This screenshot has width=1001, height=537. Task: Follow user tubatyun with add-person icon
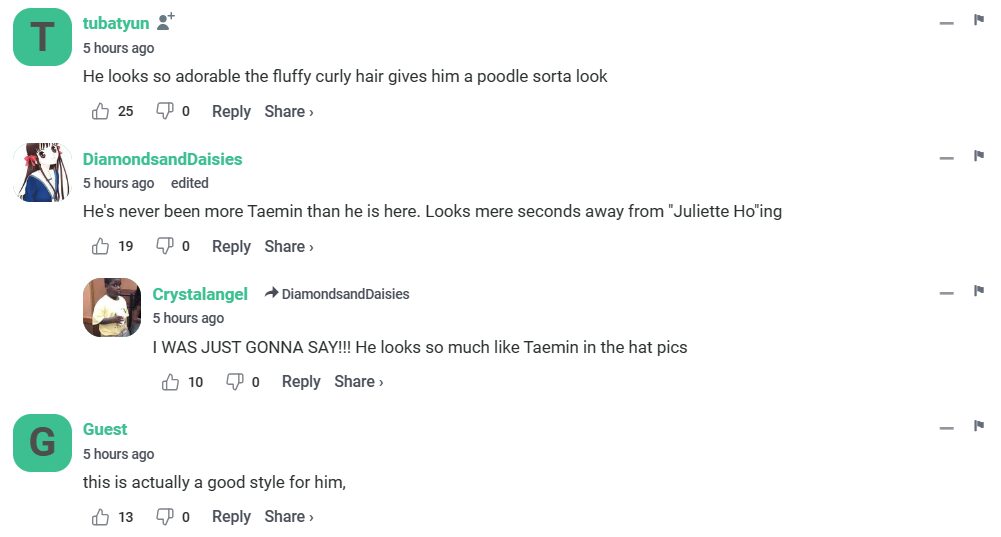point(166,21)
